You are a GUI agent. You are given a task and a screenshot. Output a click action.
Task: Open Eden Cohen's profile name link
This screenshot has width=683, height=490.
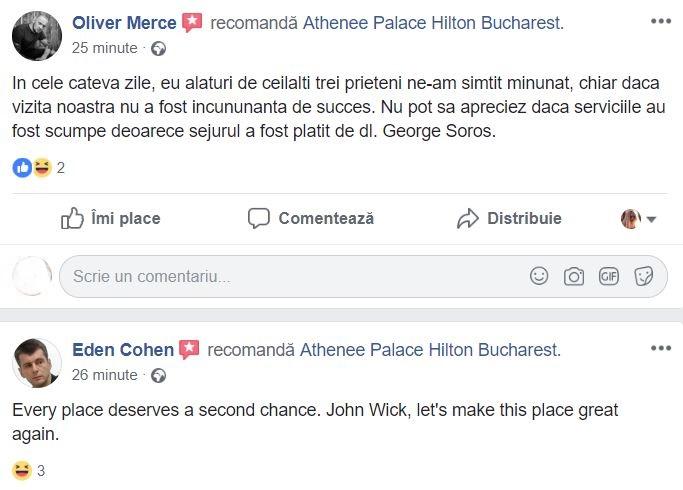point(123,350)
